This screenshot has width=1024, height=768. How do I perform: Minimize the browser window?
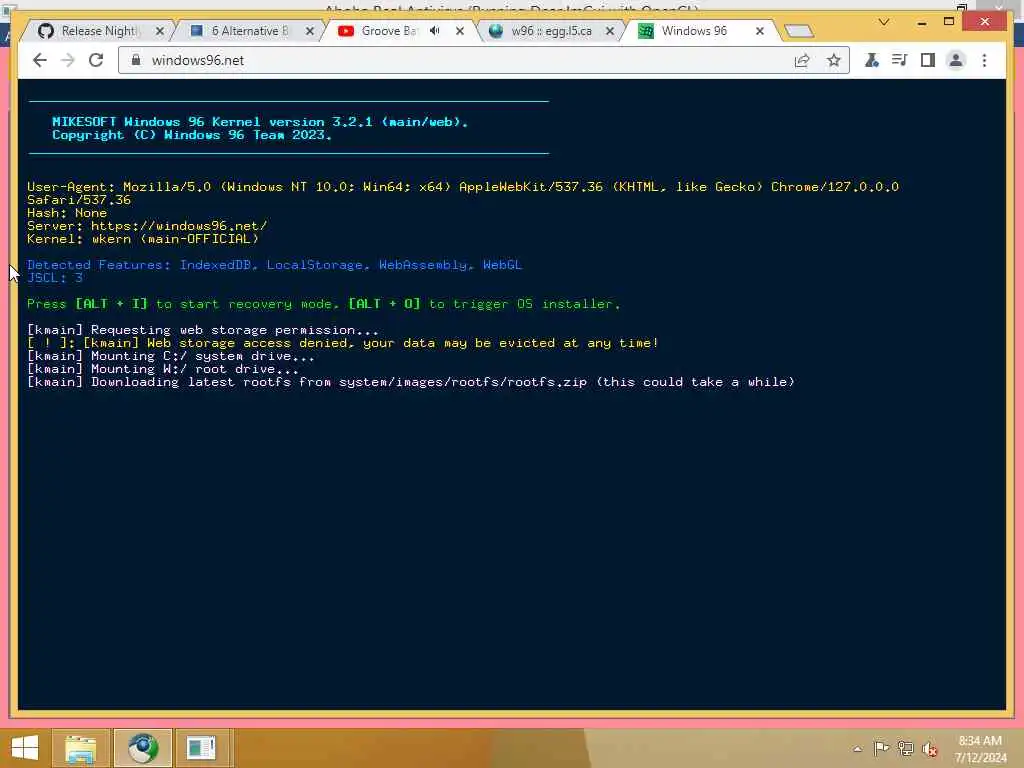(x=921, y=23)
